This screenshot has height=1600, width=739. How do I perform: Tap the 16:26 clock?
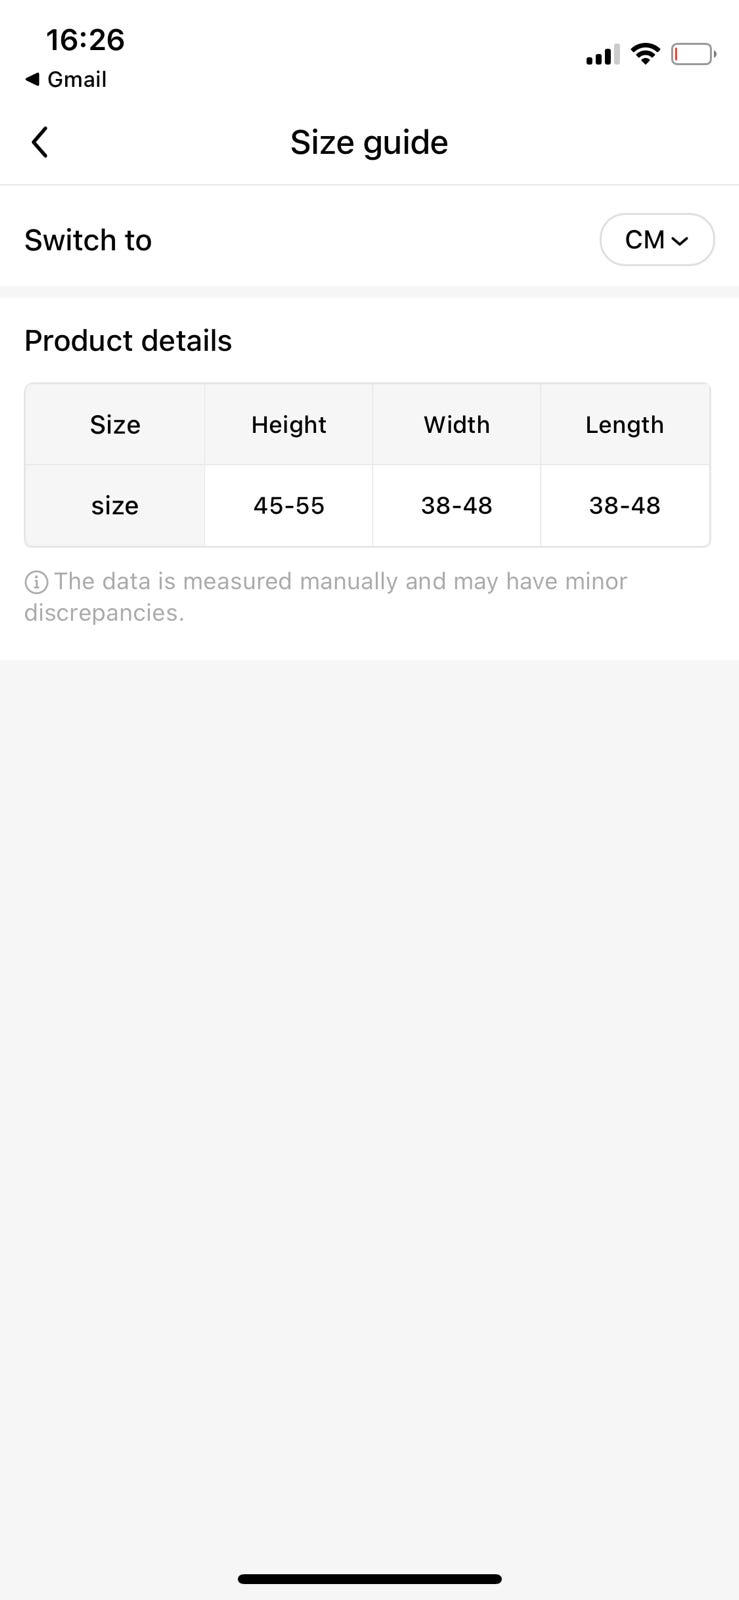point(85,40)
